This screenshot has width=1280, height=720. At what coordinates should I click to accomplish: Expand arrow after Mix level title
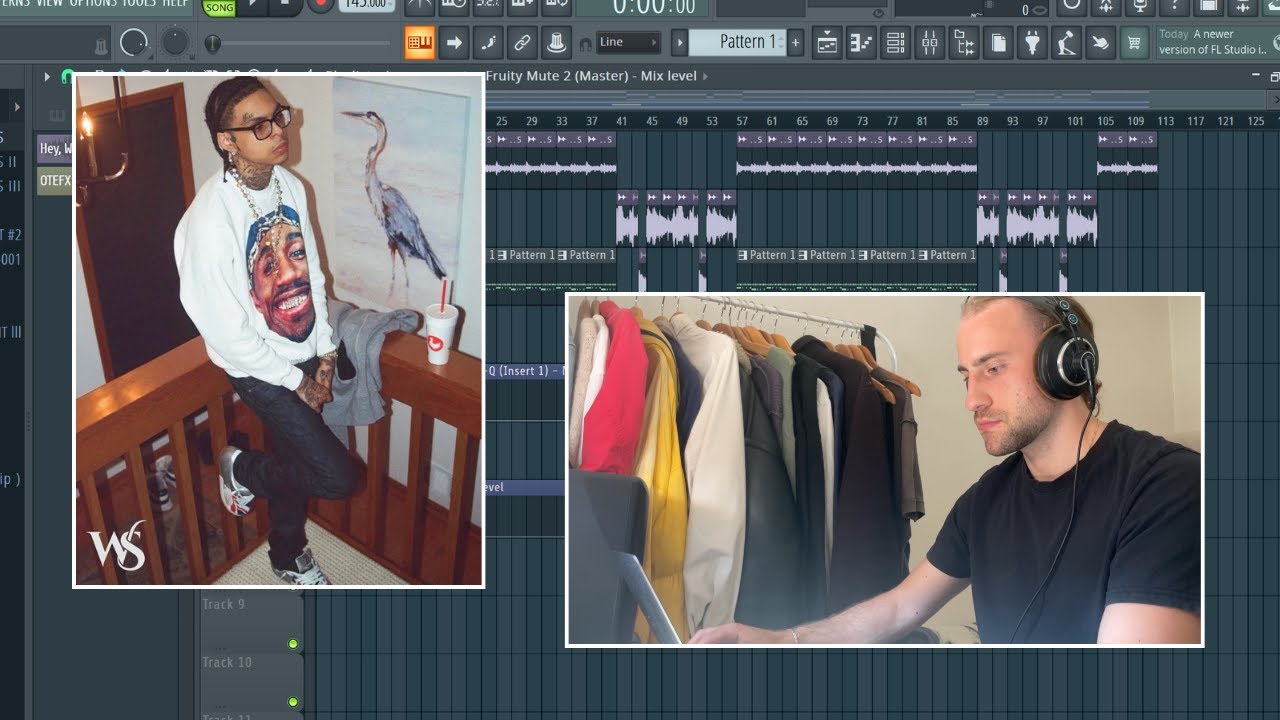[705, 76]
